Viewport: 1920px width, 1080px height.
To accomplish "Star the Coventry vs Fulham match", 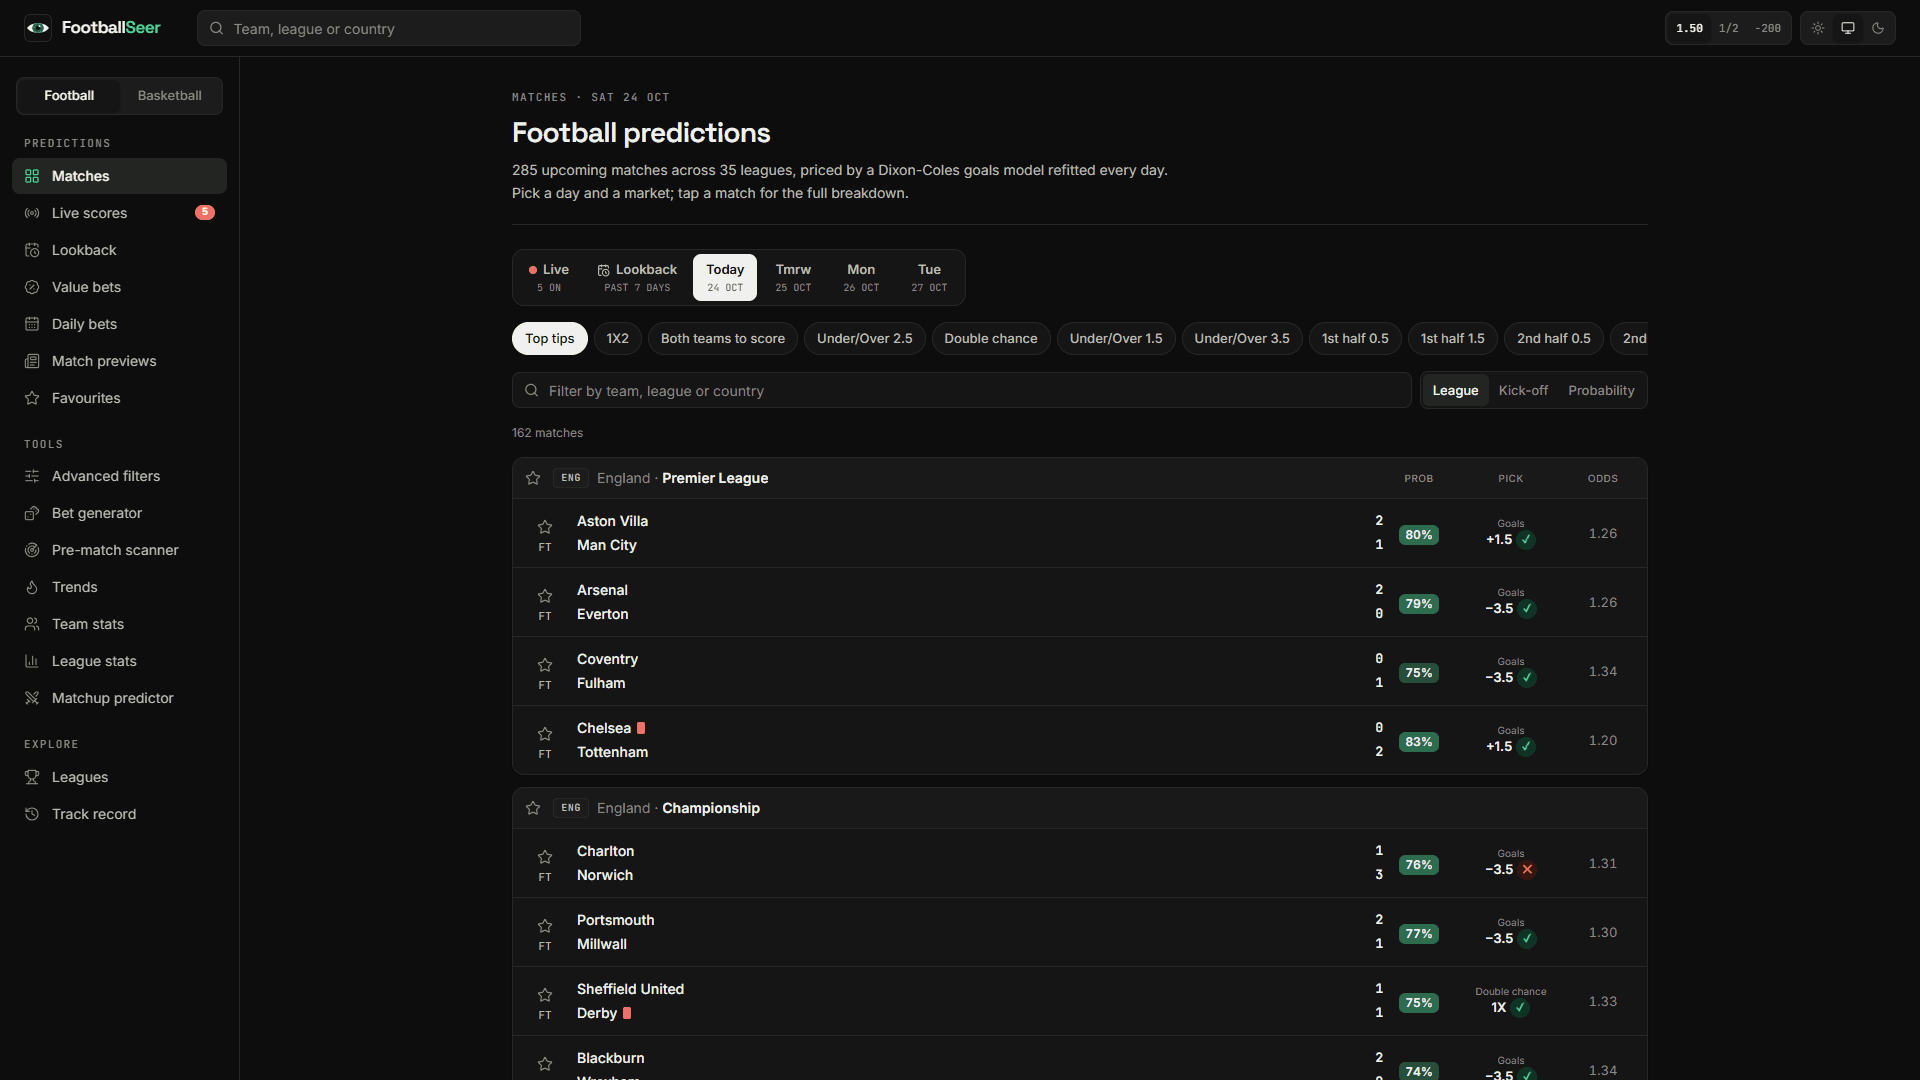I will point(545,665).
